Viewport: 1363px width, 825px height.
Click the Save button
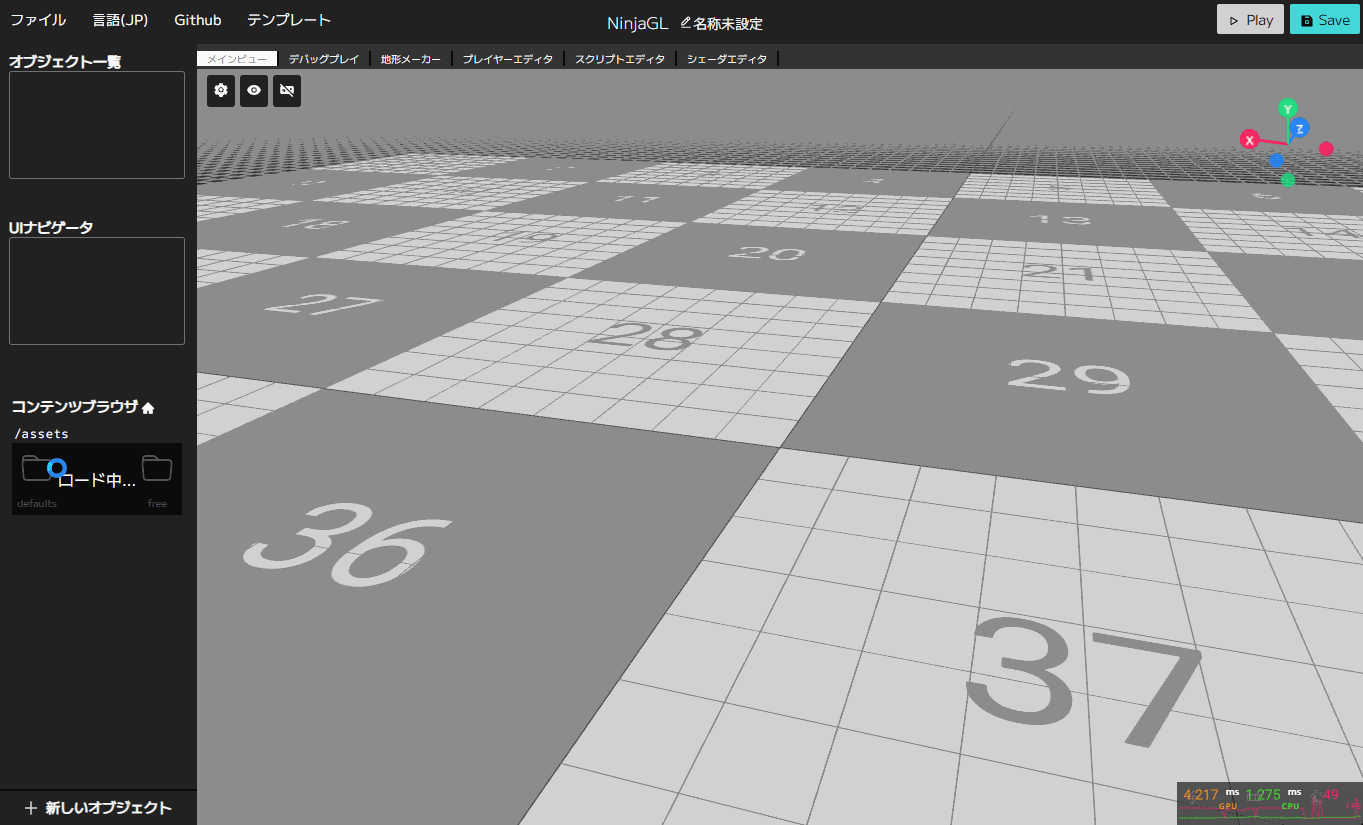[x=1324, y=19]
